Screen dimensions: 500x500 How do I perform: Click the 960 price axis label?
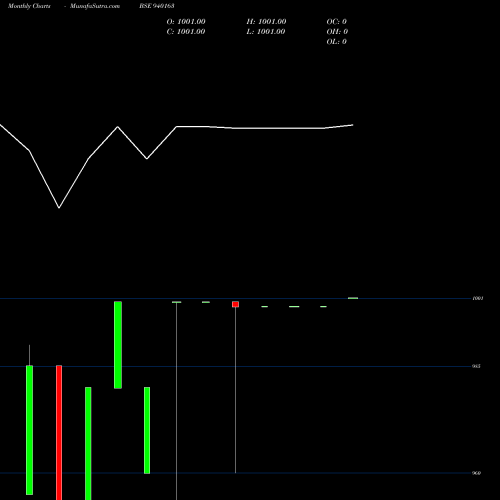(x=477, y=473)
